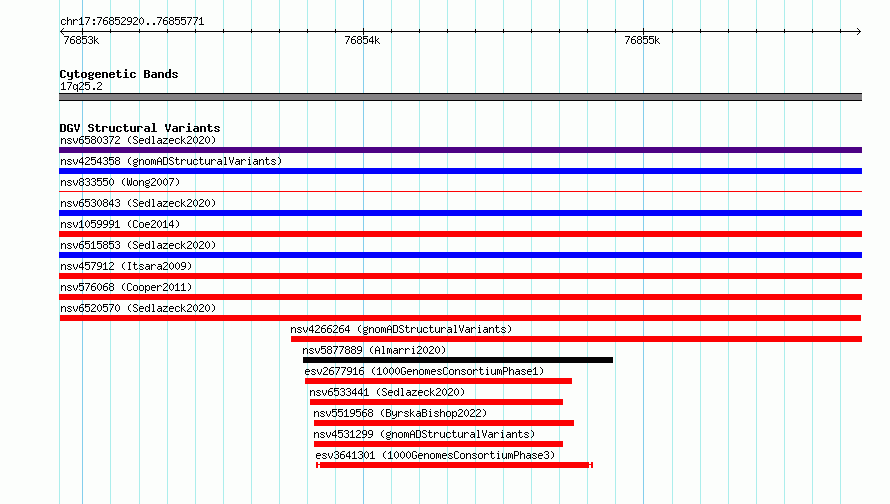This screenshot has height=504, width=890.
Task: Open the nsv4531299 (gnomADStructuralVariants) label
Action: click(x=424, y=434)
